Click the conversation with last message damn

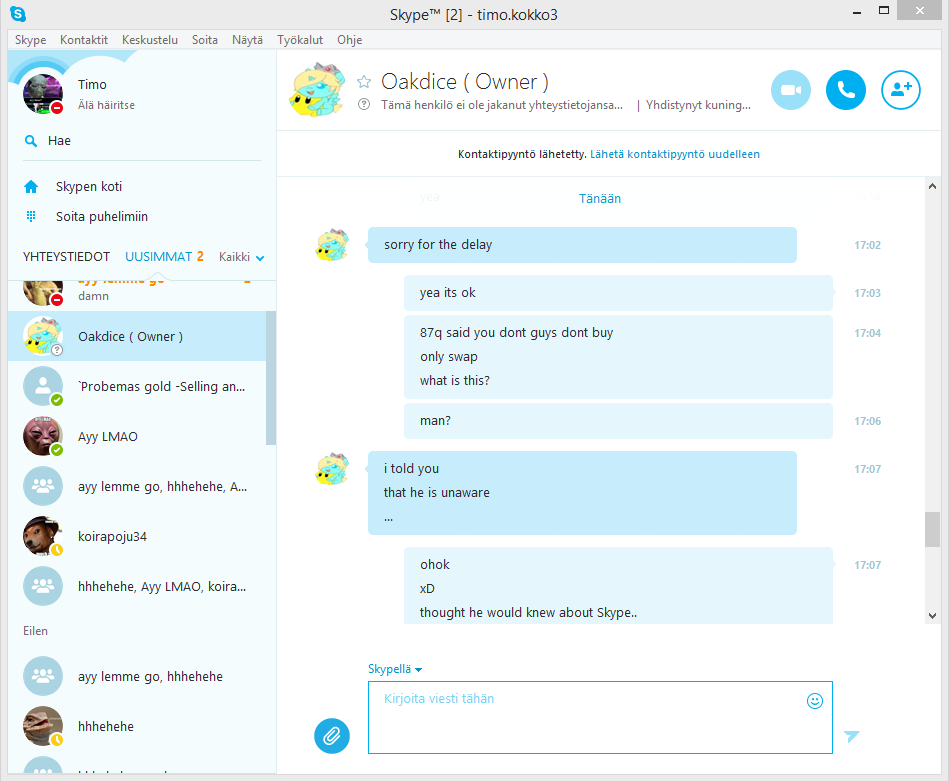[137, 295]
